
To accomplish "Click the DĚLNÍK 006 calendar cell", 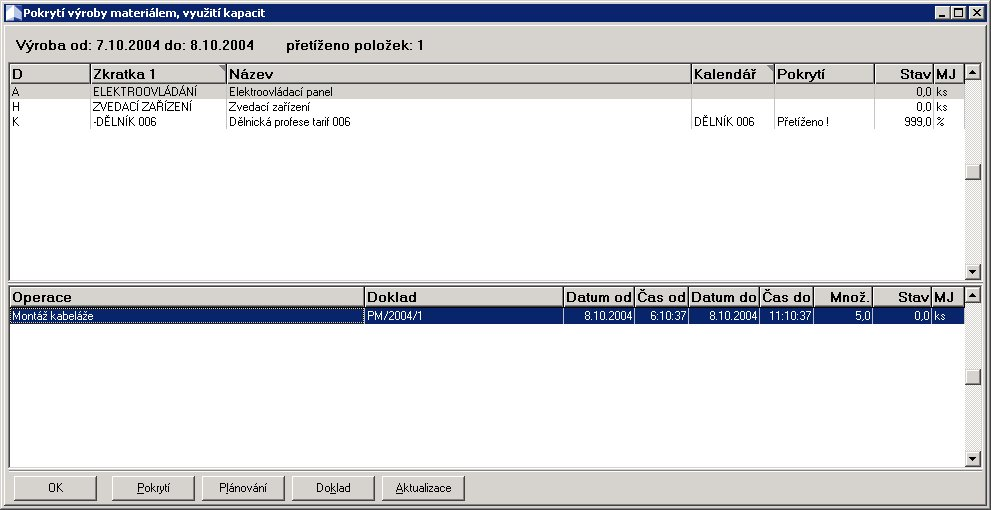I will (x=733, y=122).
